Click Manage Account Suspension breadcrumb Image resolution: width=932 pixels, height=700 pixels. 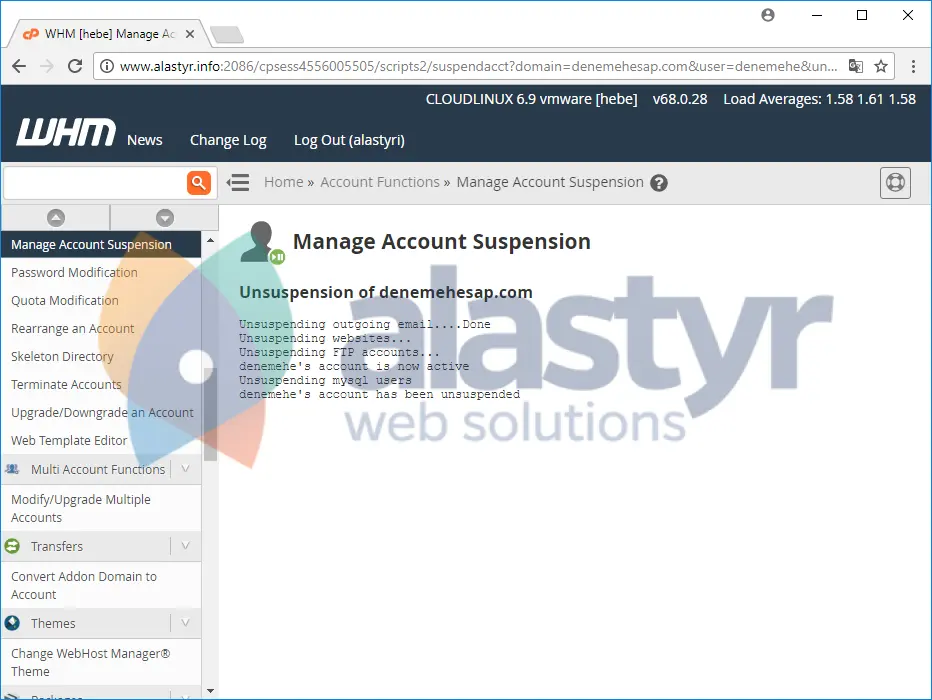point(550,182)
